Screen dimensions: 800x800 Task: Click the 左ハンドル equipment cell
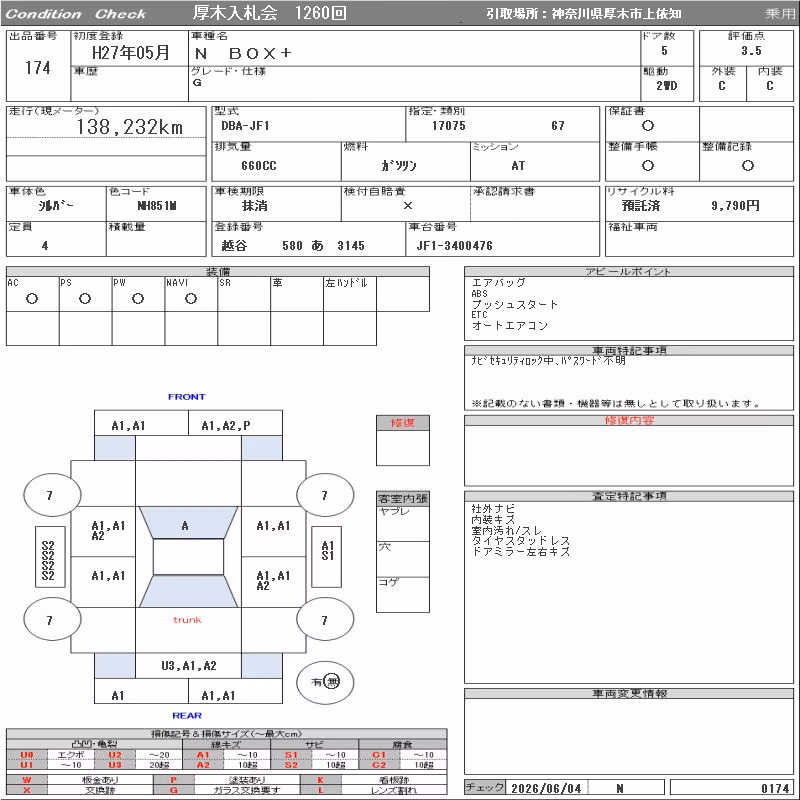tap(350, 294)
